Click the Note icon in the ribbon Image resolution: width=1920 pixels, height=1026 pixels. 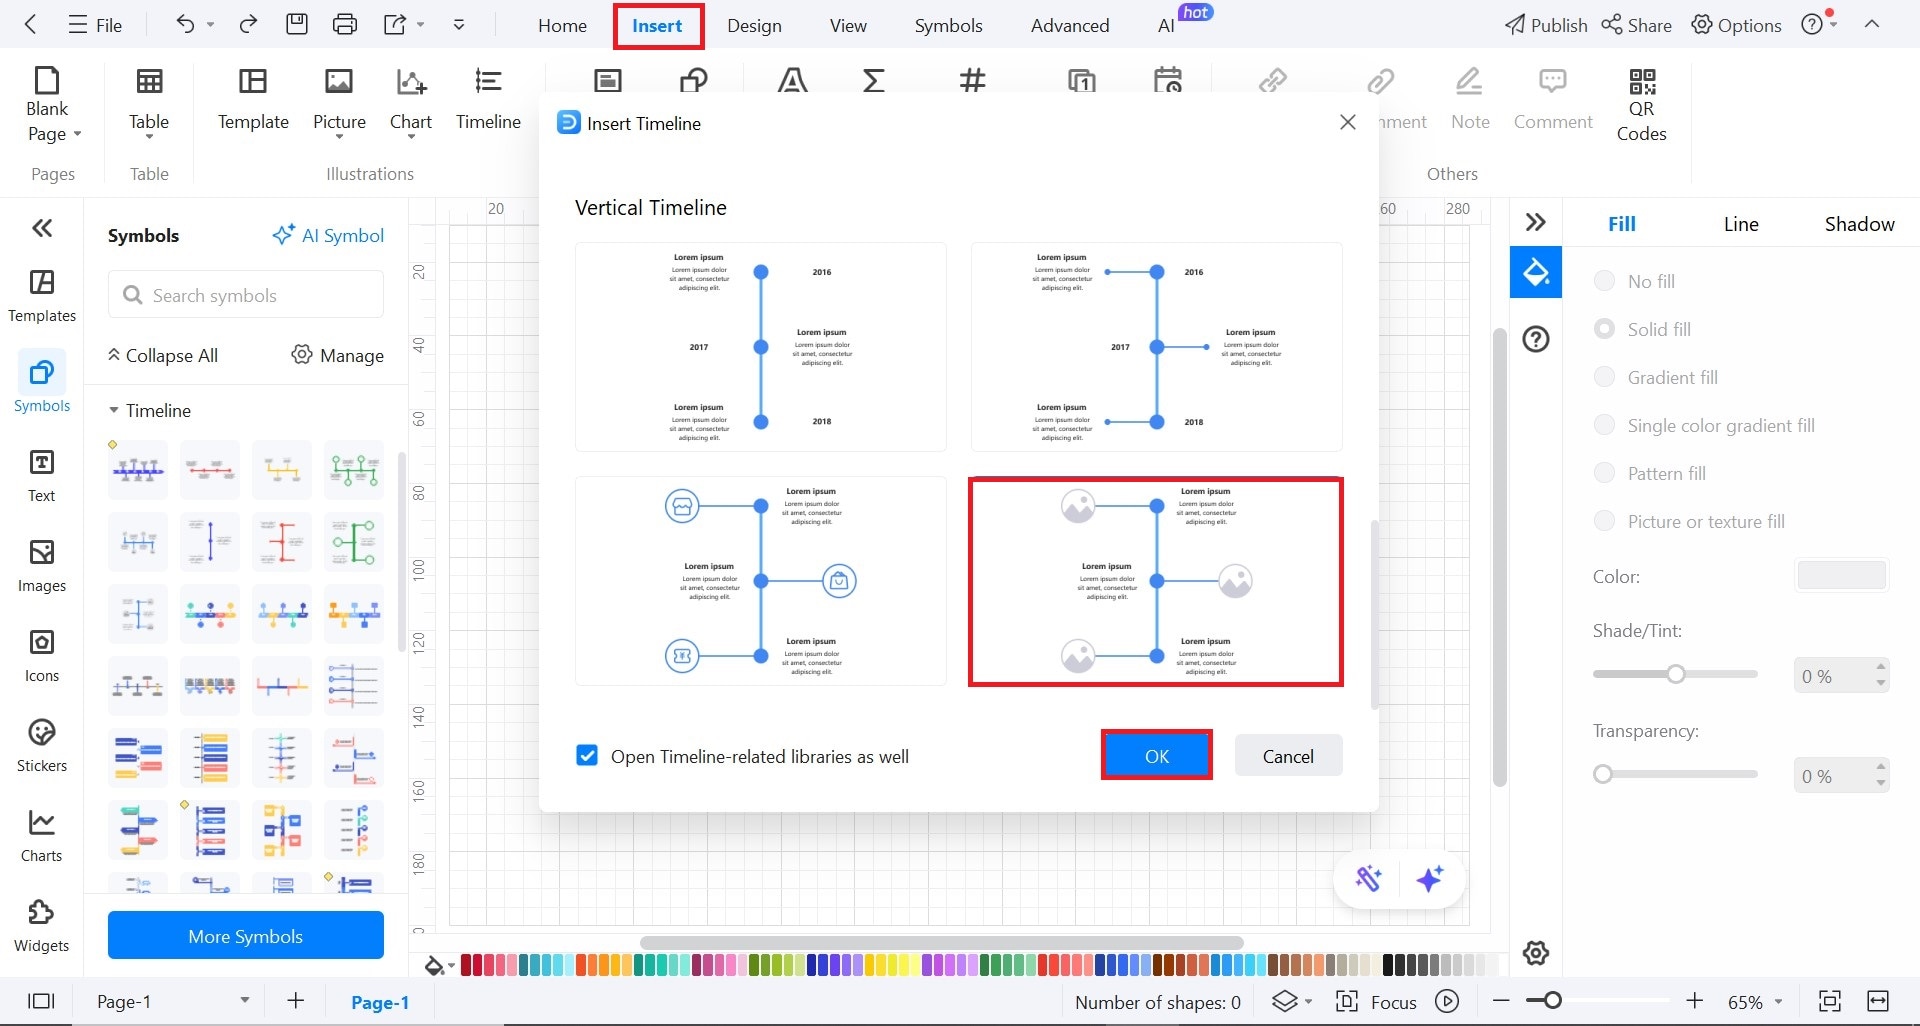[1469, 80]
